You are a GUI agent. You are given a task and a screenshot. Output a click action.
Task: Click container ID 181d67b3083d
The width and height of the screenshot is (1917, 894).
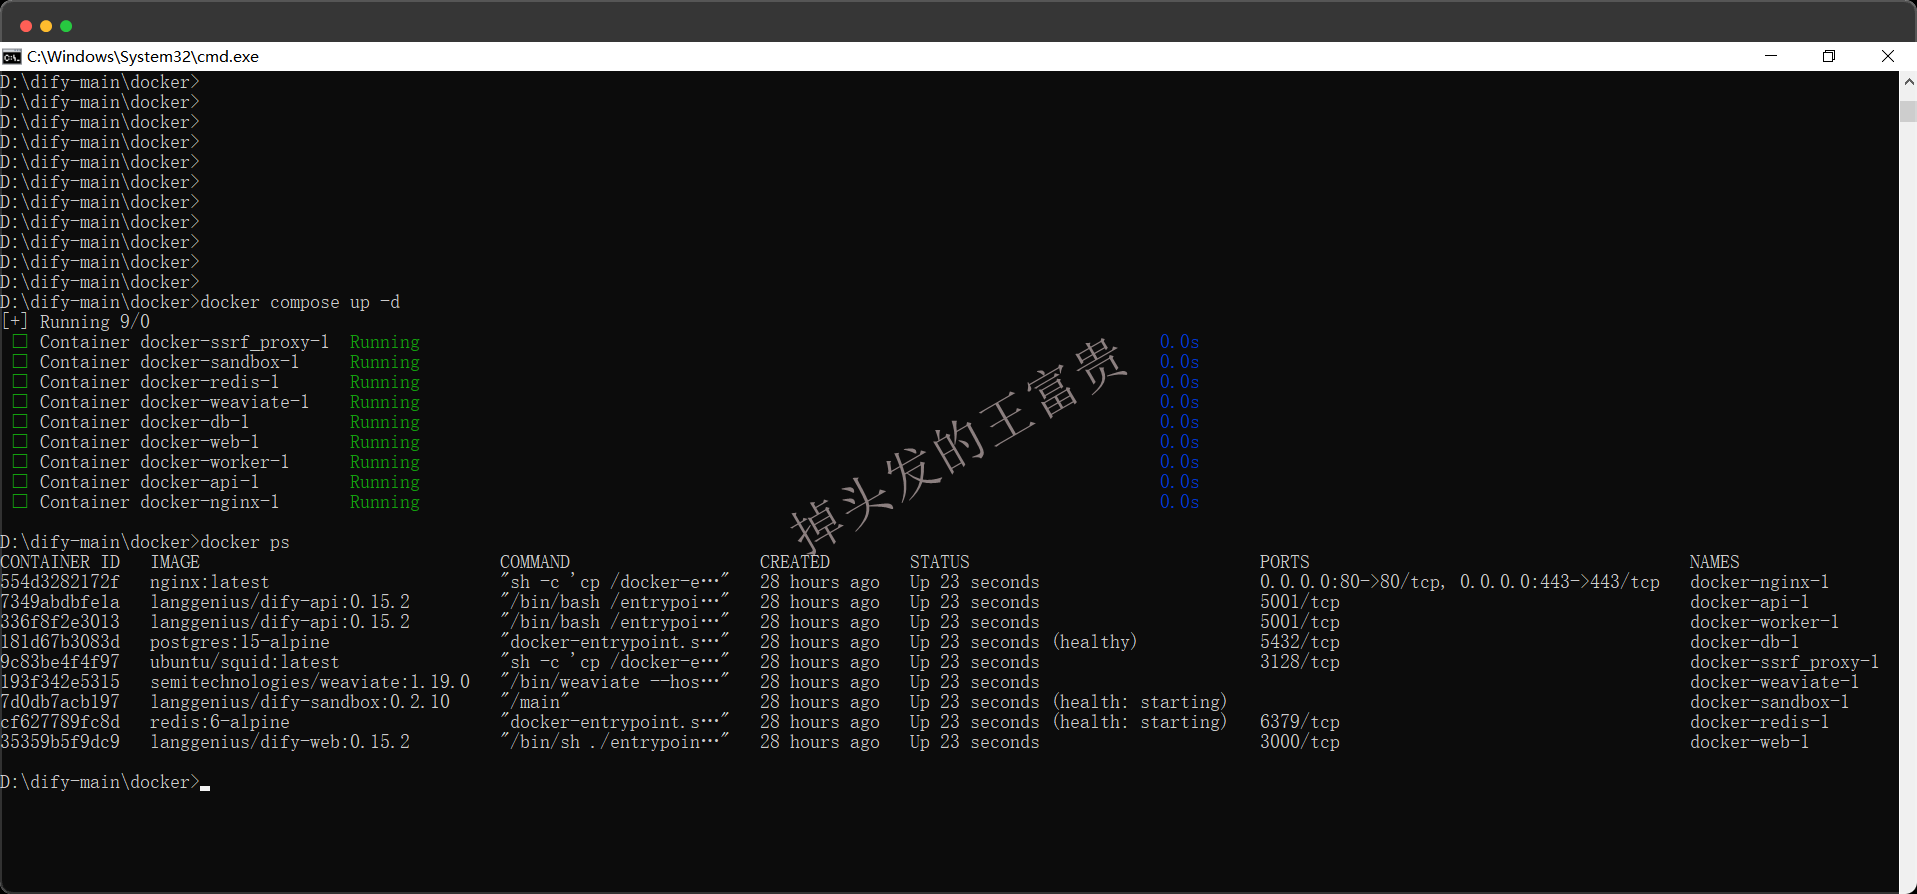click(x=60, y=642)
